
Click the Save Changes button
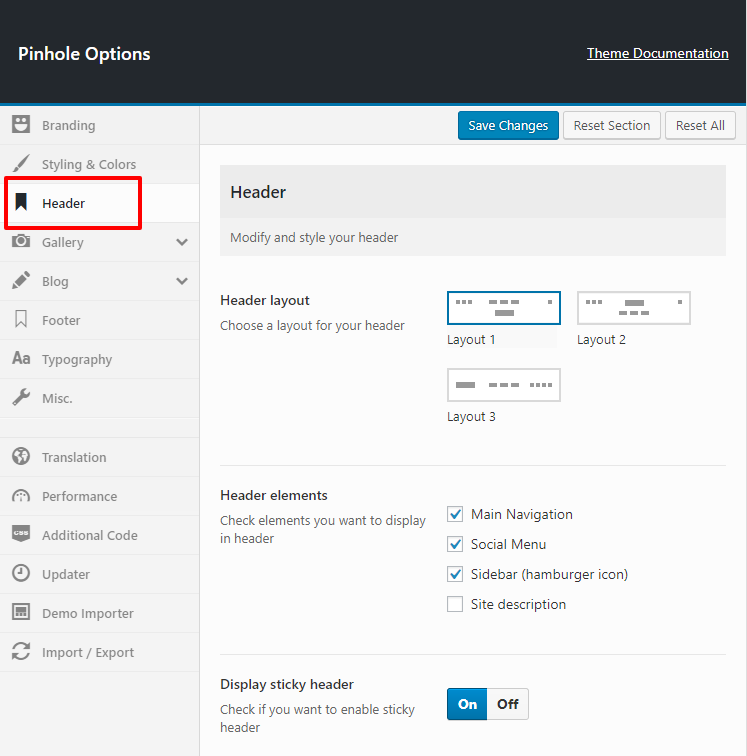[508, 125]
